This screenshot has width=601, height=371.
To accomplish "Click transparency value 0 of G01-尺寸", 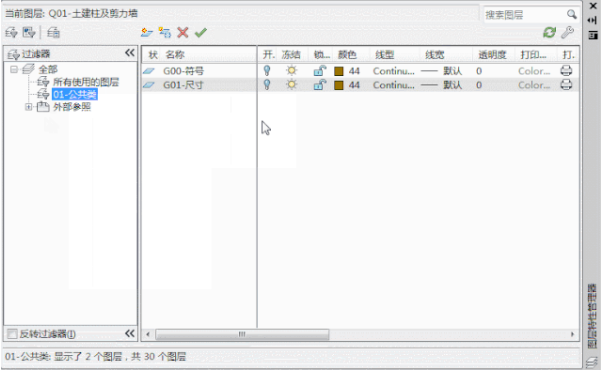I will click(x=479, y=85).
